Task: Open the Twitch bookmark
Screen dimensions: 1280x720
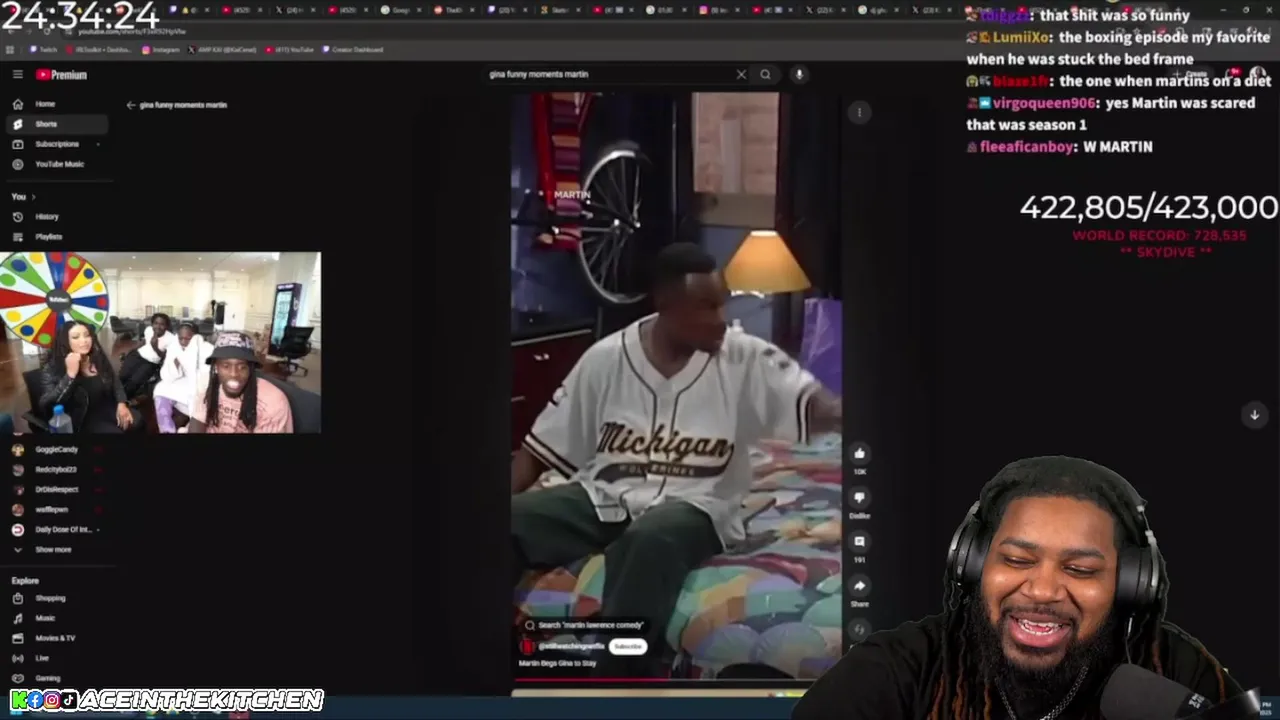Action: [x=43, y=49]
